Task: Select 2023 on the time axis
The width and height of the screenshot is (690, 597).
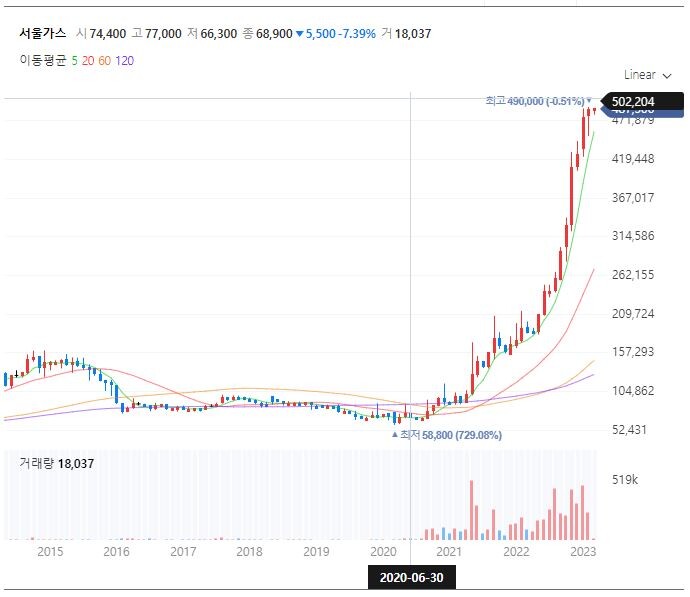Action: [582, 551]
